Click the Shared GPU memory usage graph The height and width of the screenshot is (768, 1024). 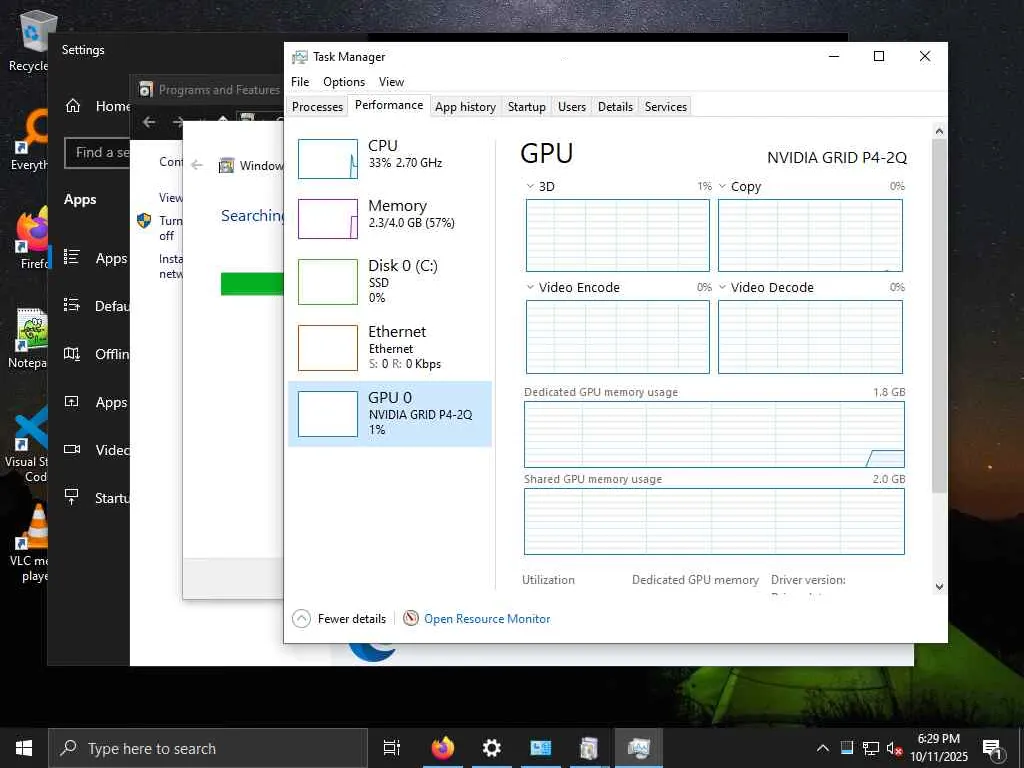(x=714, y=521)
